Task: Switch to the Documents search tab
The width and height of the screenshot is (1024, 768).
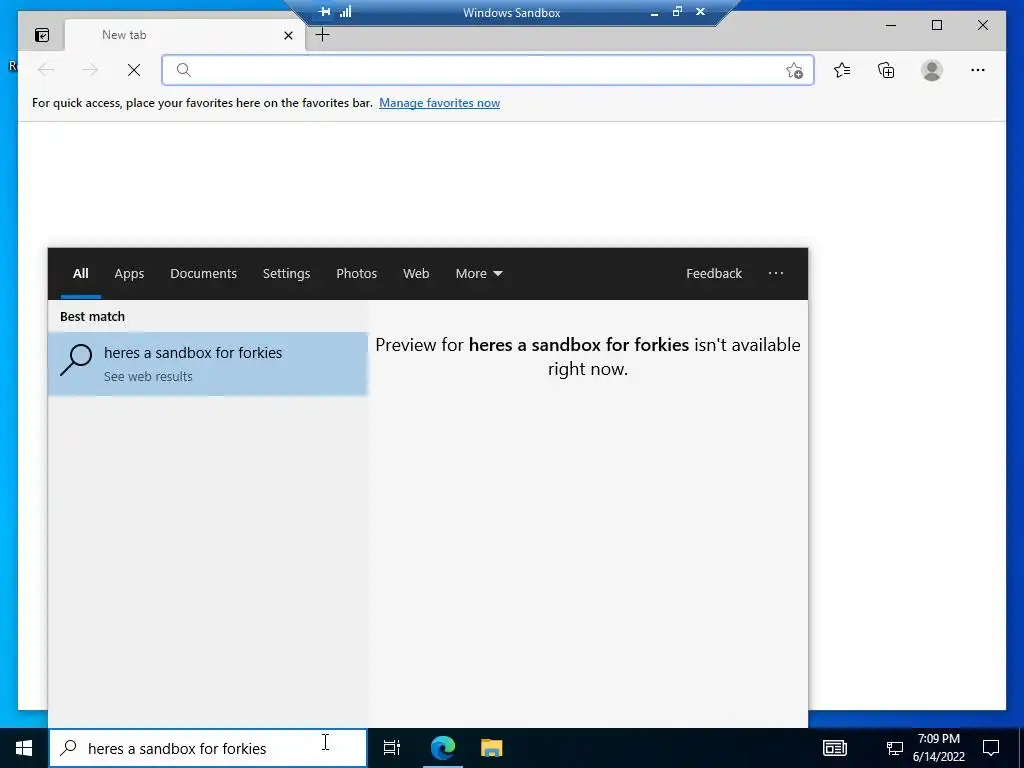Action: click(x=203, y=274)
